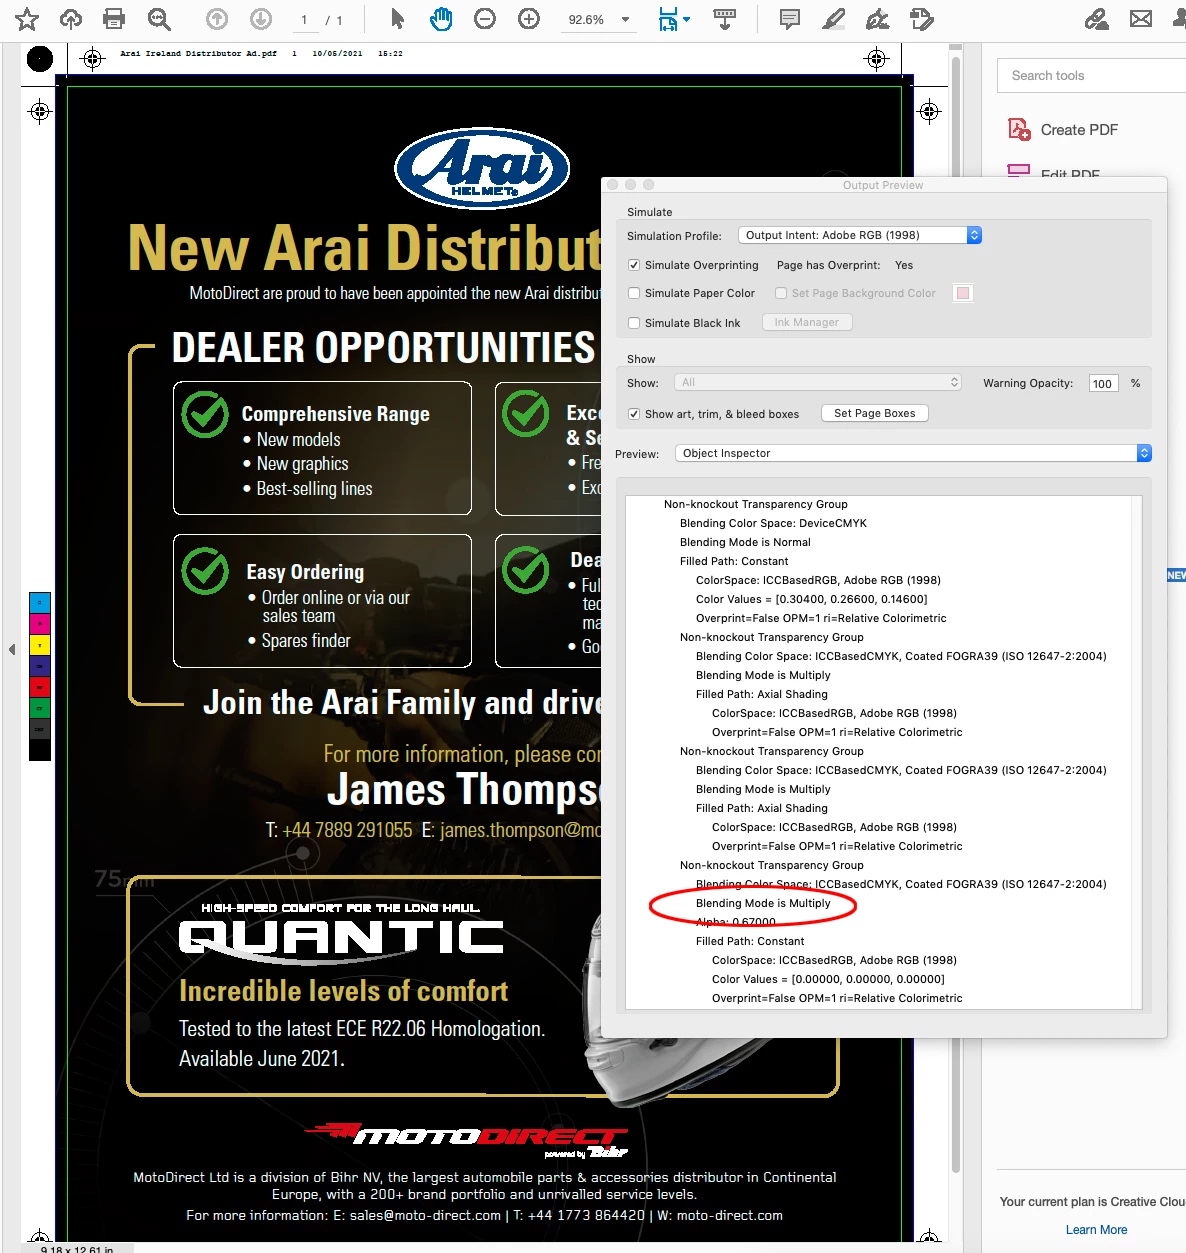Click the page background color swatch

tap(963, 293)
